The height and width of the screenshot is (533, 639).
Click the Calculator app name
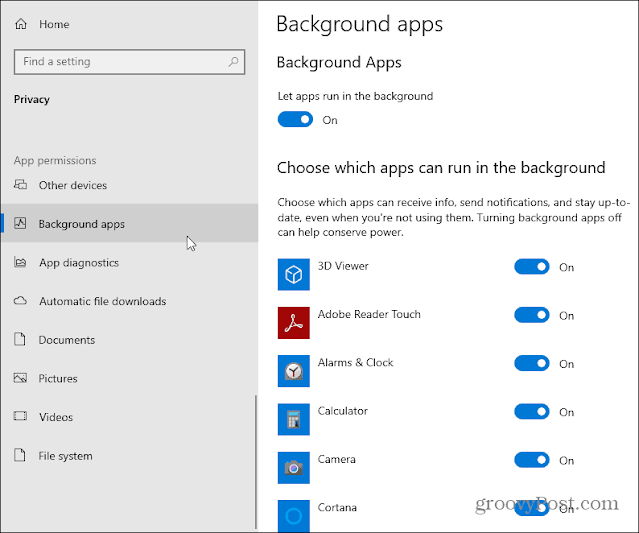coord(343,411)
